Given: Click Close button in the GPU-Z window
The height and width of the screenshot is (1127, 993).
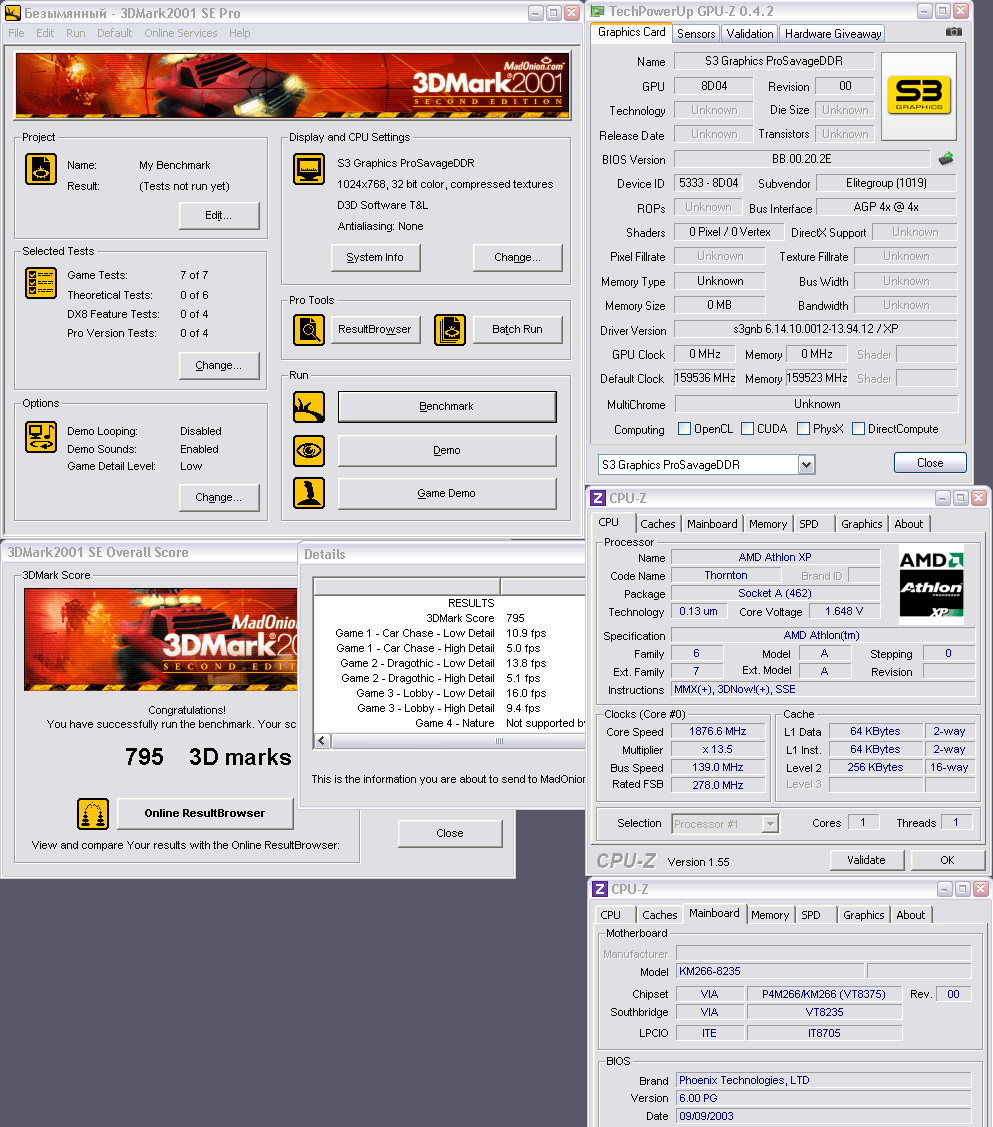Looking at the screenshot, I should pyautogui.click(x=930, y=463).
